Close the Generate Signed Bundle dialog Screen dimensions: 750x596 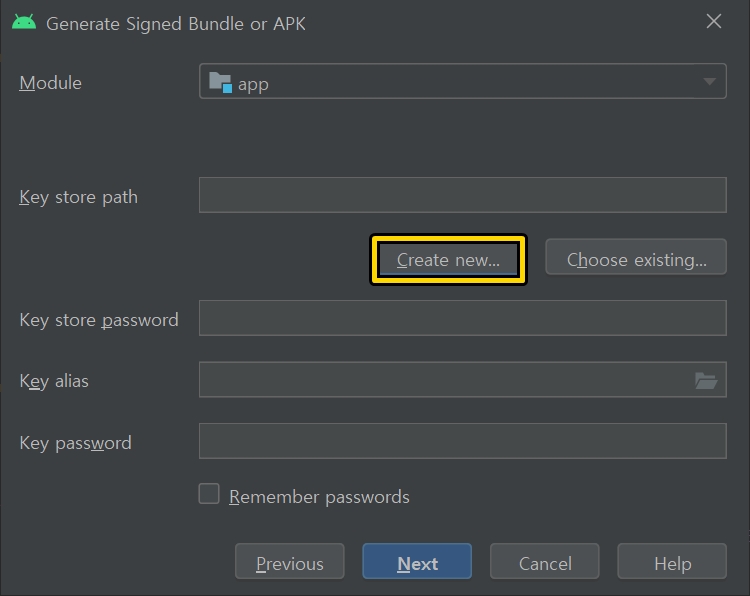[714, 21]
